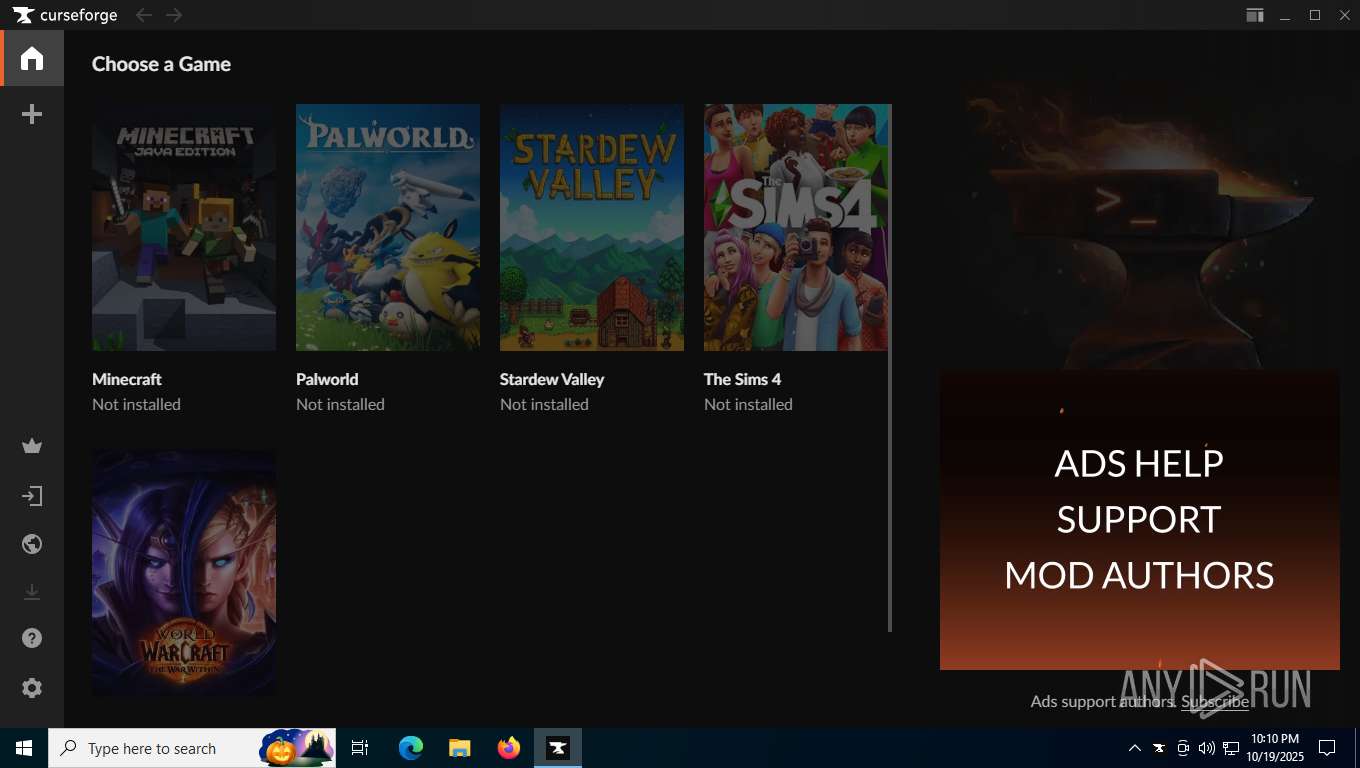Open the settings gear in the sidebar
Viewport: 1360px width, 768px height.
pos(32,688)
